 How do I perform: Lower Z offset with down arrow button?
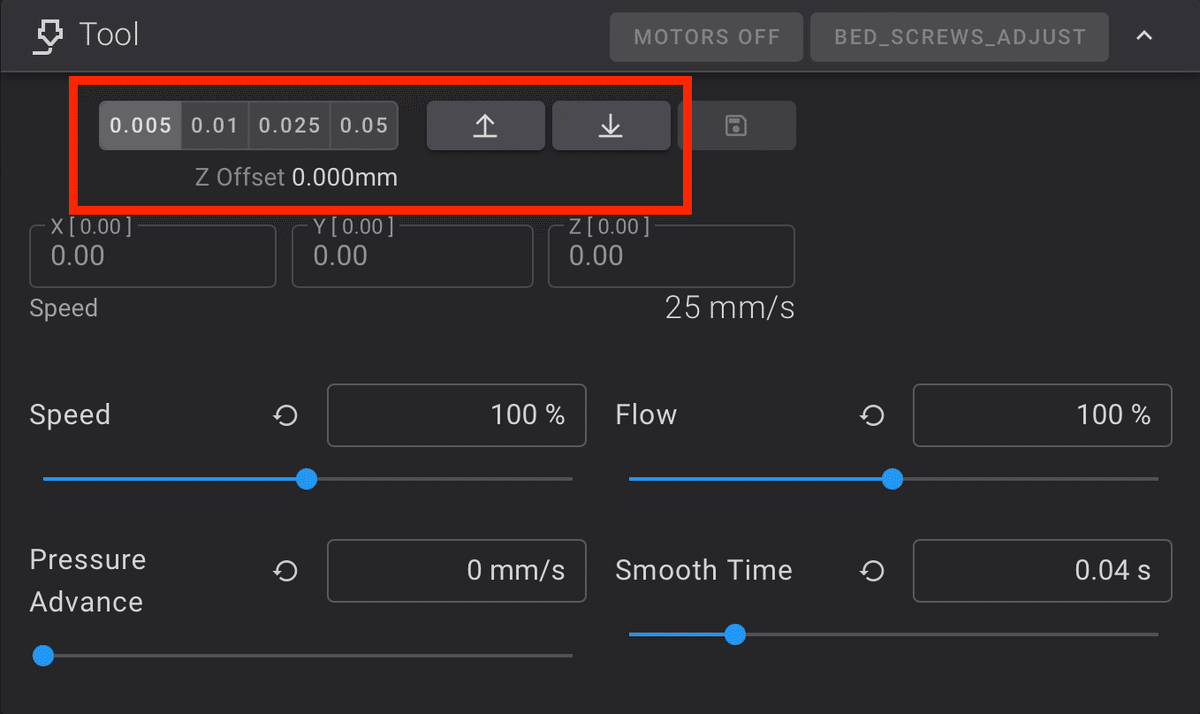pyautogui.click(x=611, y=126)
